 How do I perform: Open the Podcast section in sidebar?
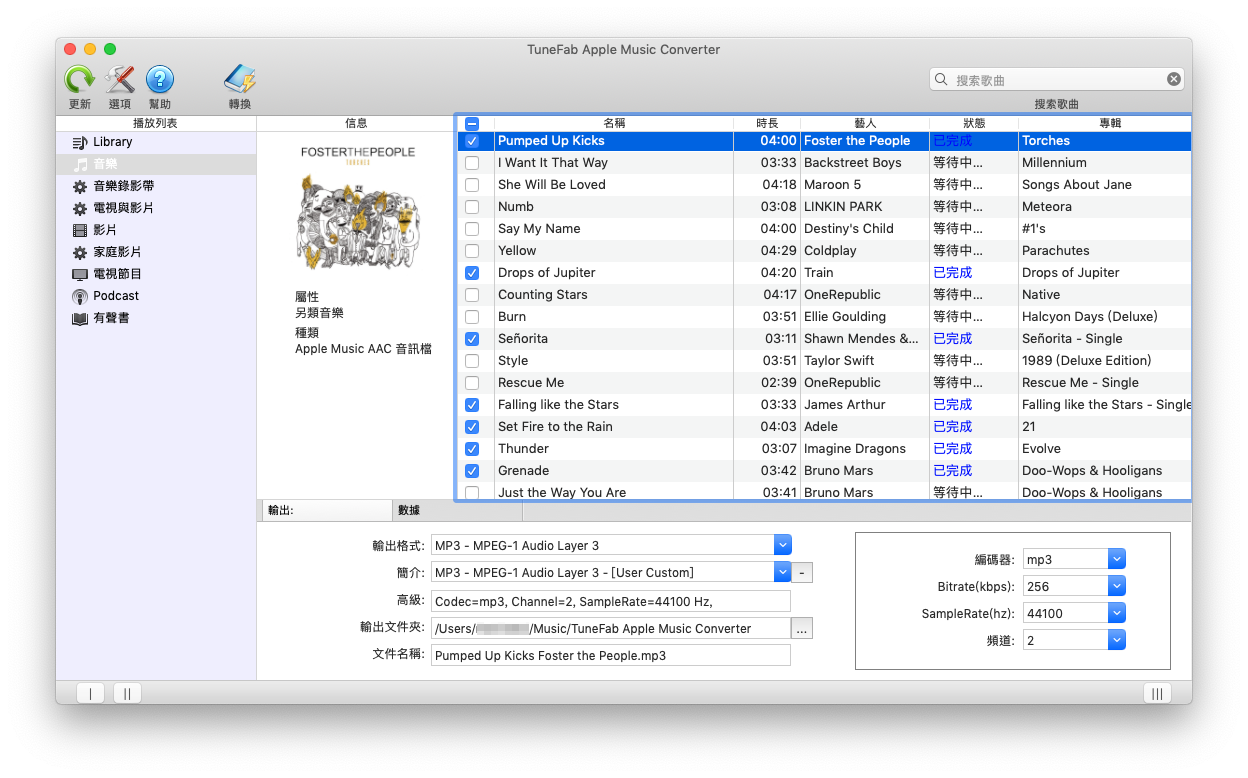113,296
